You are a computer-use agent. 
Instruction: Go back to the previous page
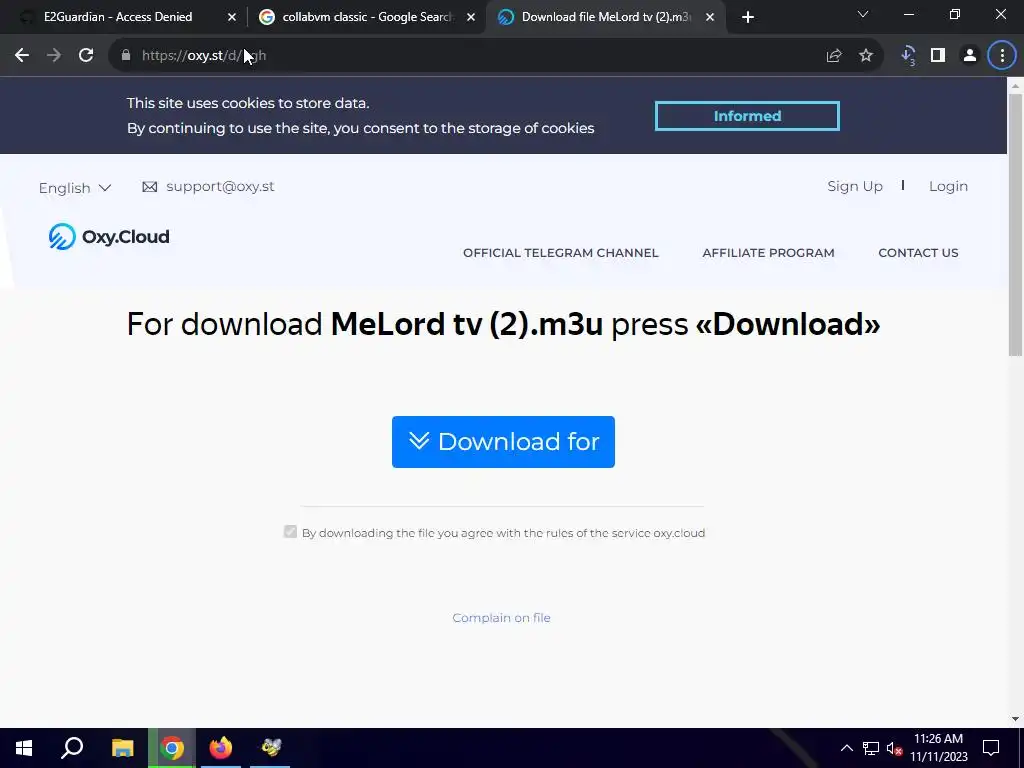[22, 56]
